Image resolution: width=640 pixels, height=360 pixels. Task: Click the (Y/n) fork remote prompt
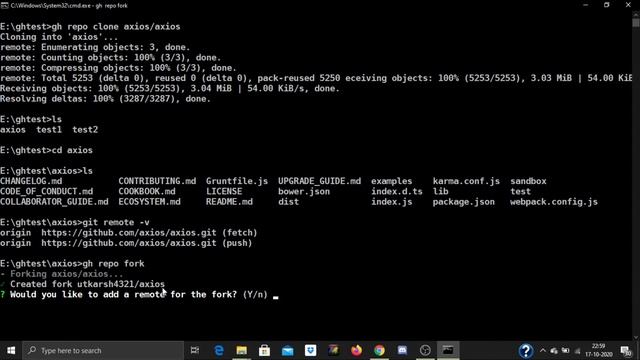tap(255, 295)
